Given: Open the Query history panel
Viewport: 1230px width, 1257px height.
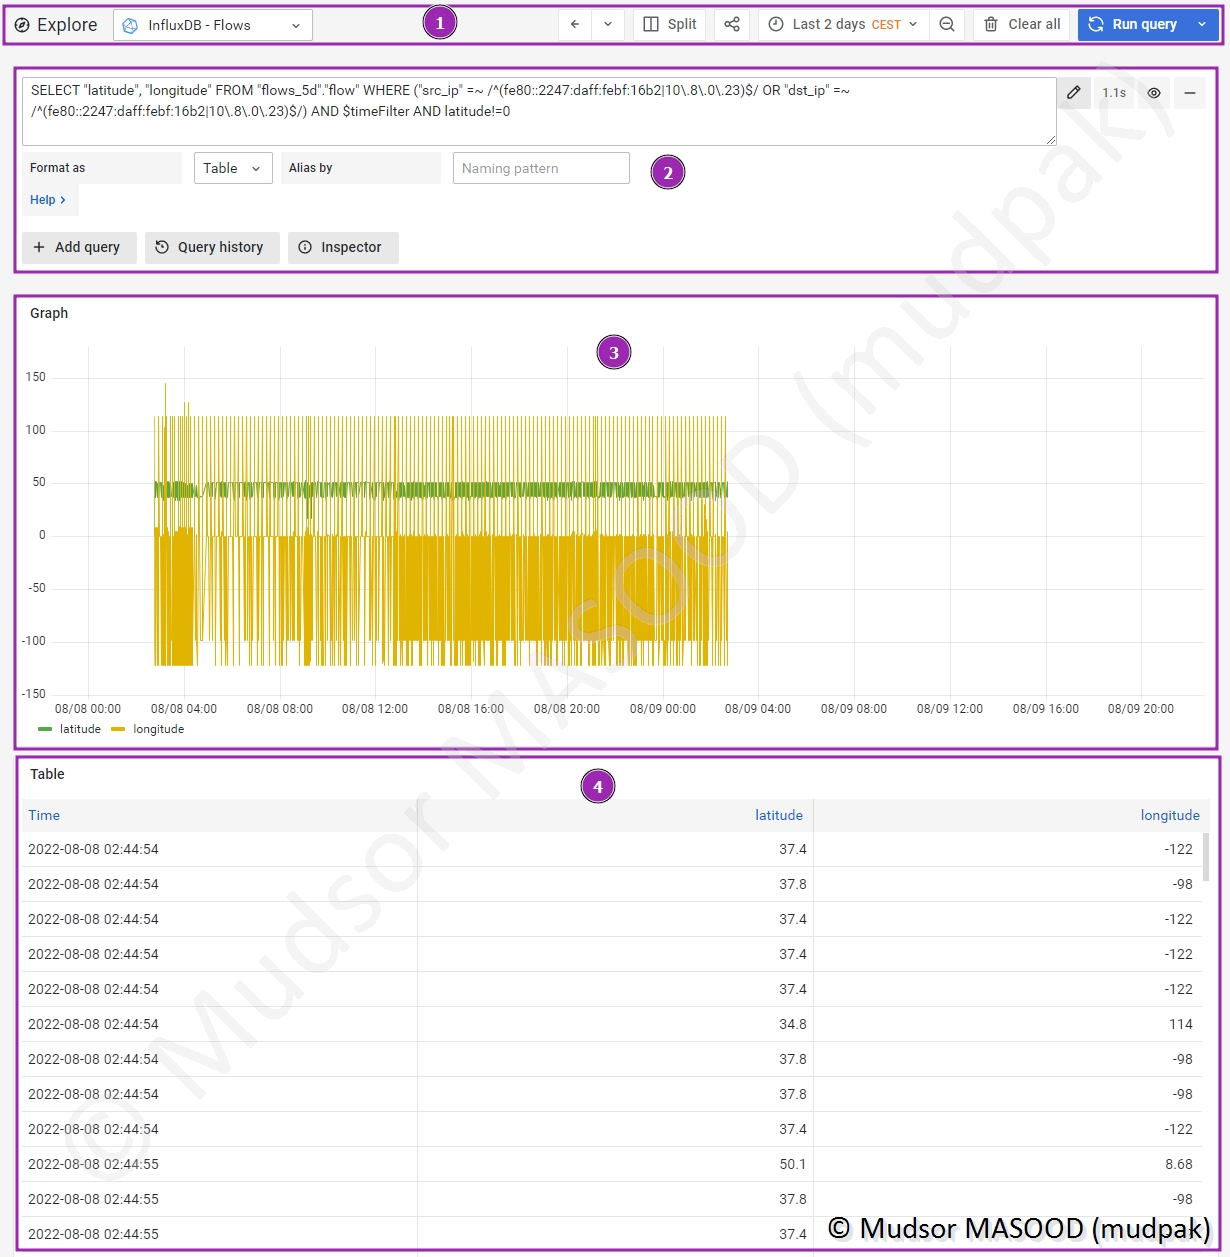Looking at the screenshot, I should click(x=210, y=248).
